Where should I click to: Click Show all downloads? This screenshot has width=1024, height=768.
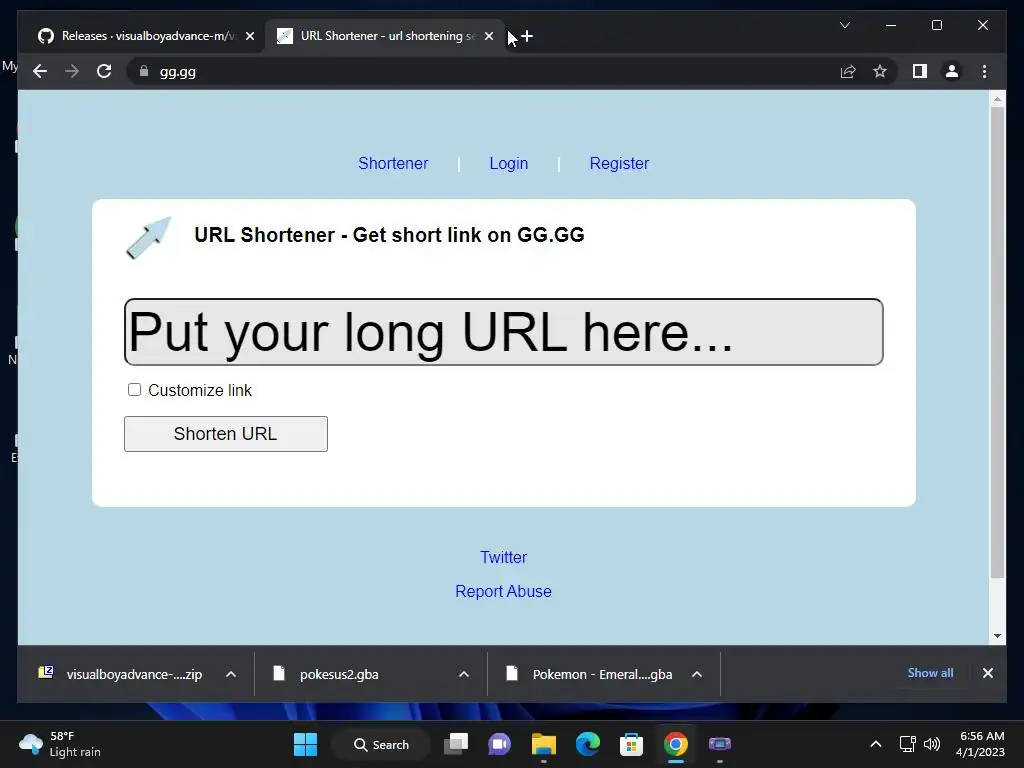[930, 673]
